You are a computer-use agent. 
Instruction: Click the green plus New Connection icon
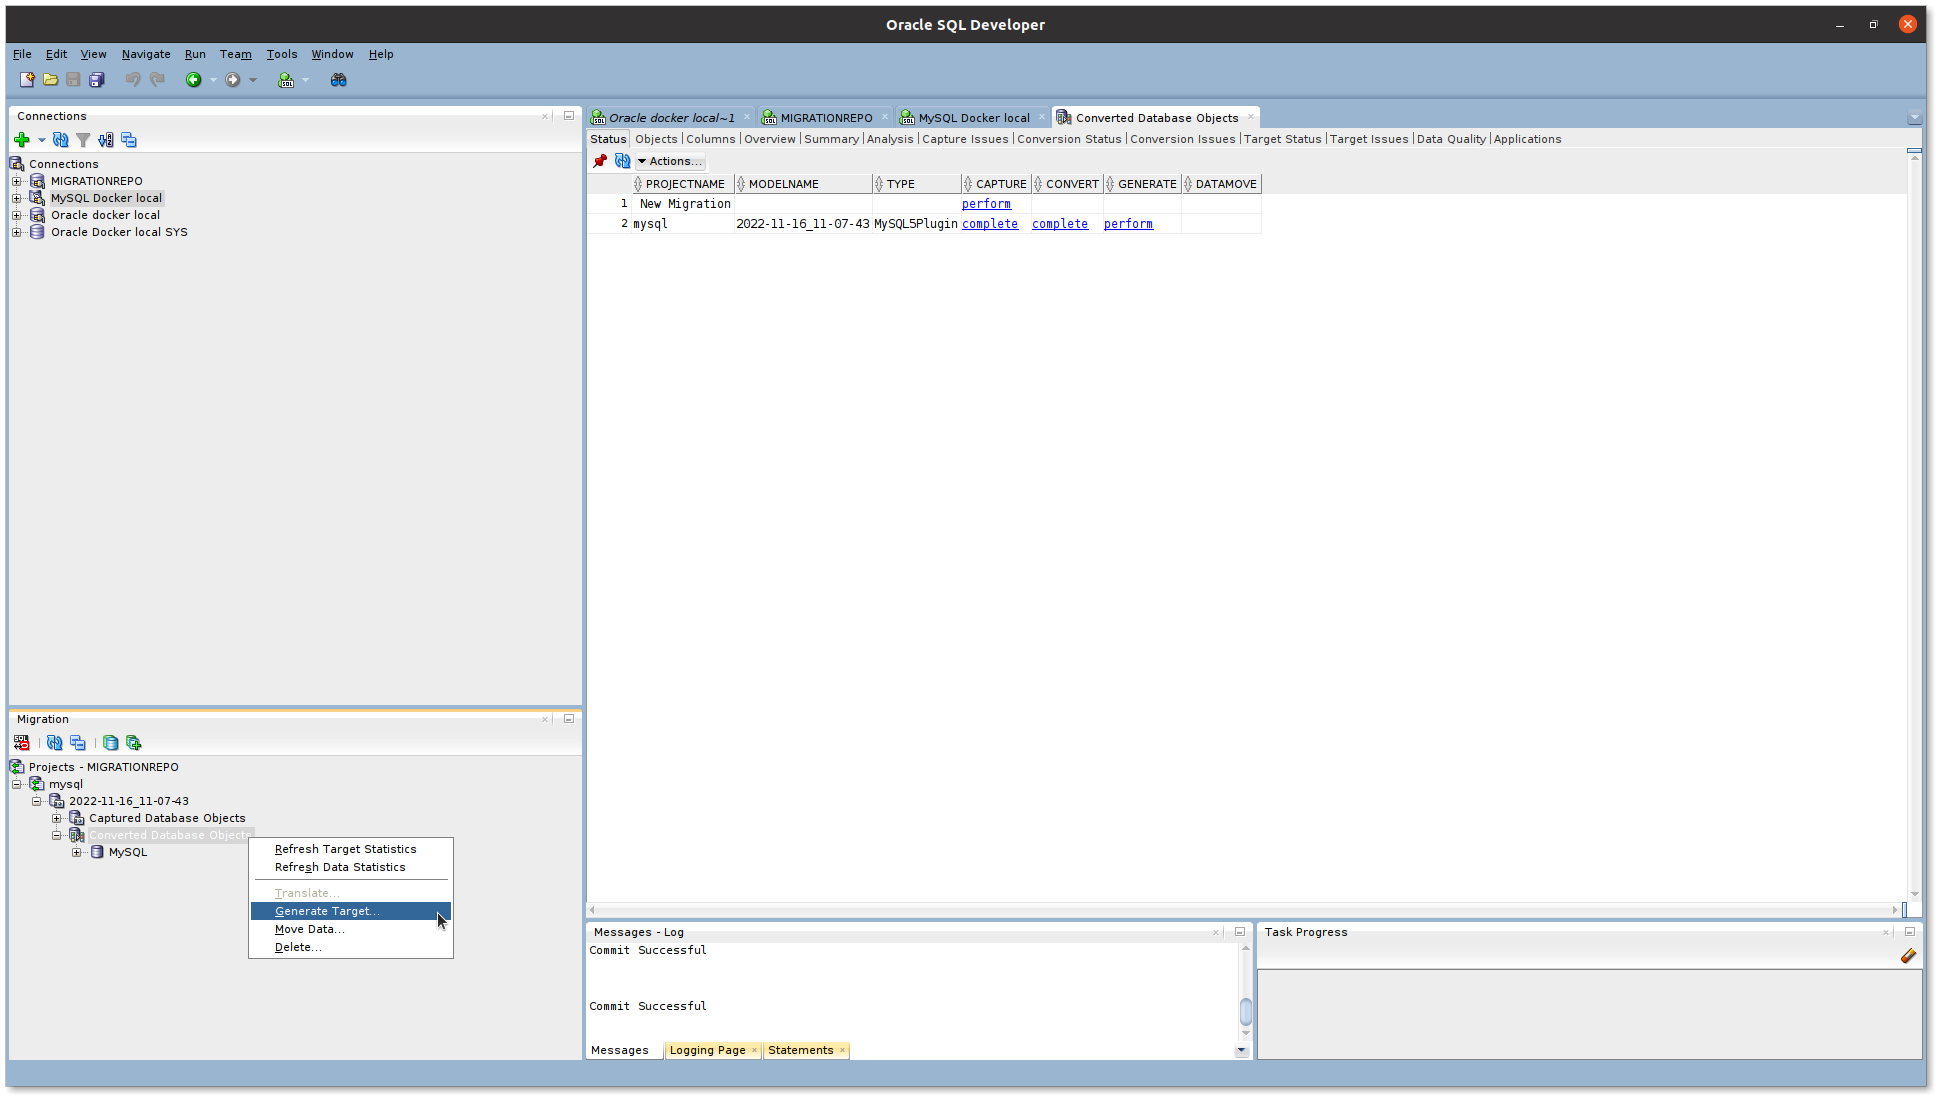[21, 140]
